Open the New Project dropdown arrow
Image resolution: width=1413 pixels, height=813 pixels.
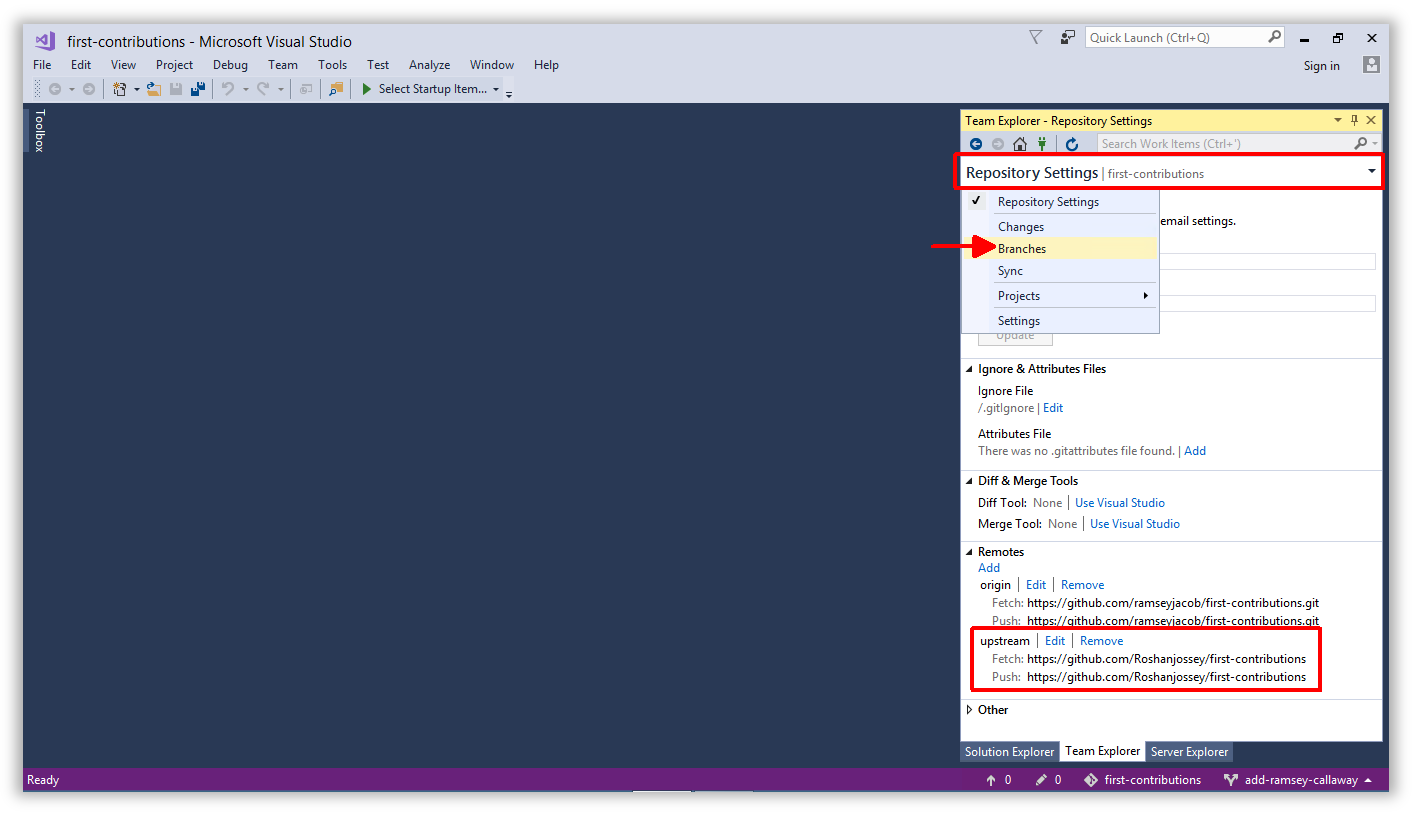(137, 90)
